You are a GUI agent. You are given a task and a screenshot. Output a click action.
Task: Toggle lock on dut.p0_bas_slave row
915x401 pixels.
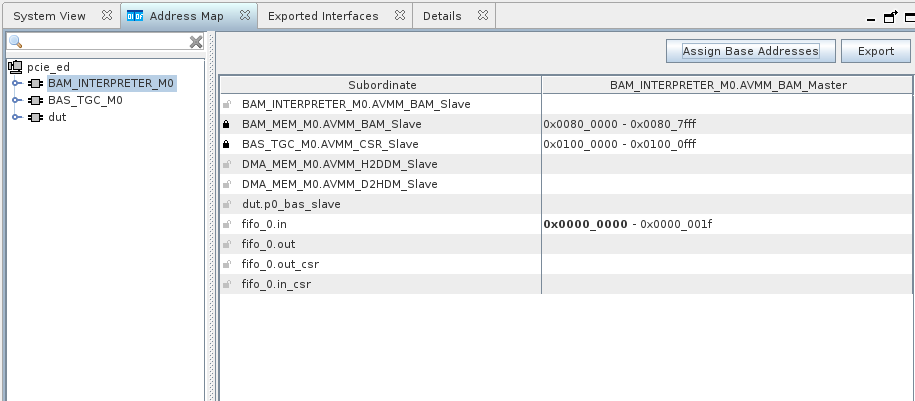click(226, 204)
